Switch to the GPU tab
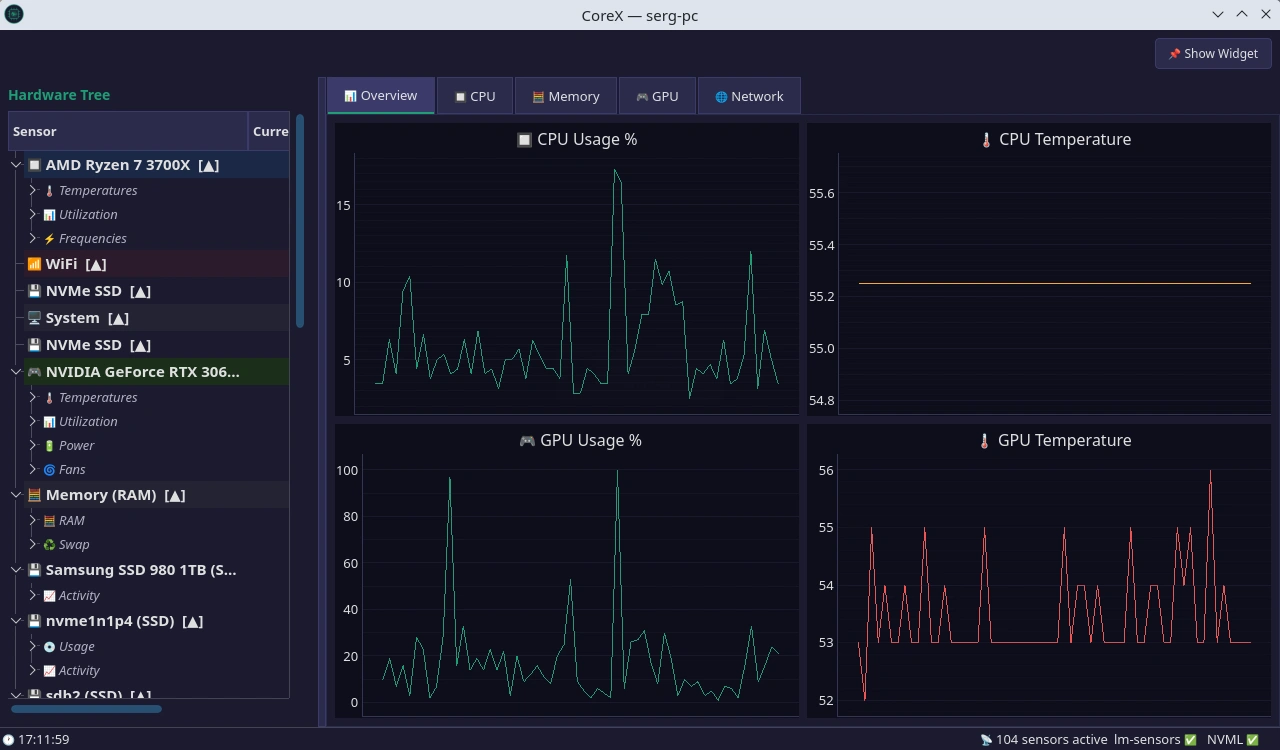The width and height of the screenshot is (1280, 750). click(656, 96)
